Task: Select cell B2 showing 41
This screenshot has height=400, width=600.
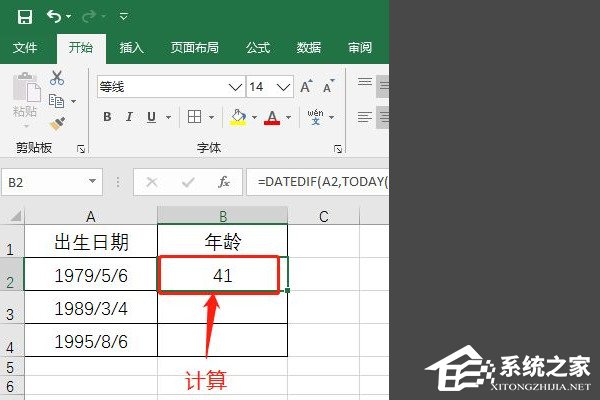Action: (x=222, y=274)
